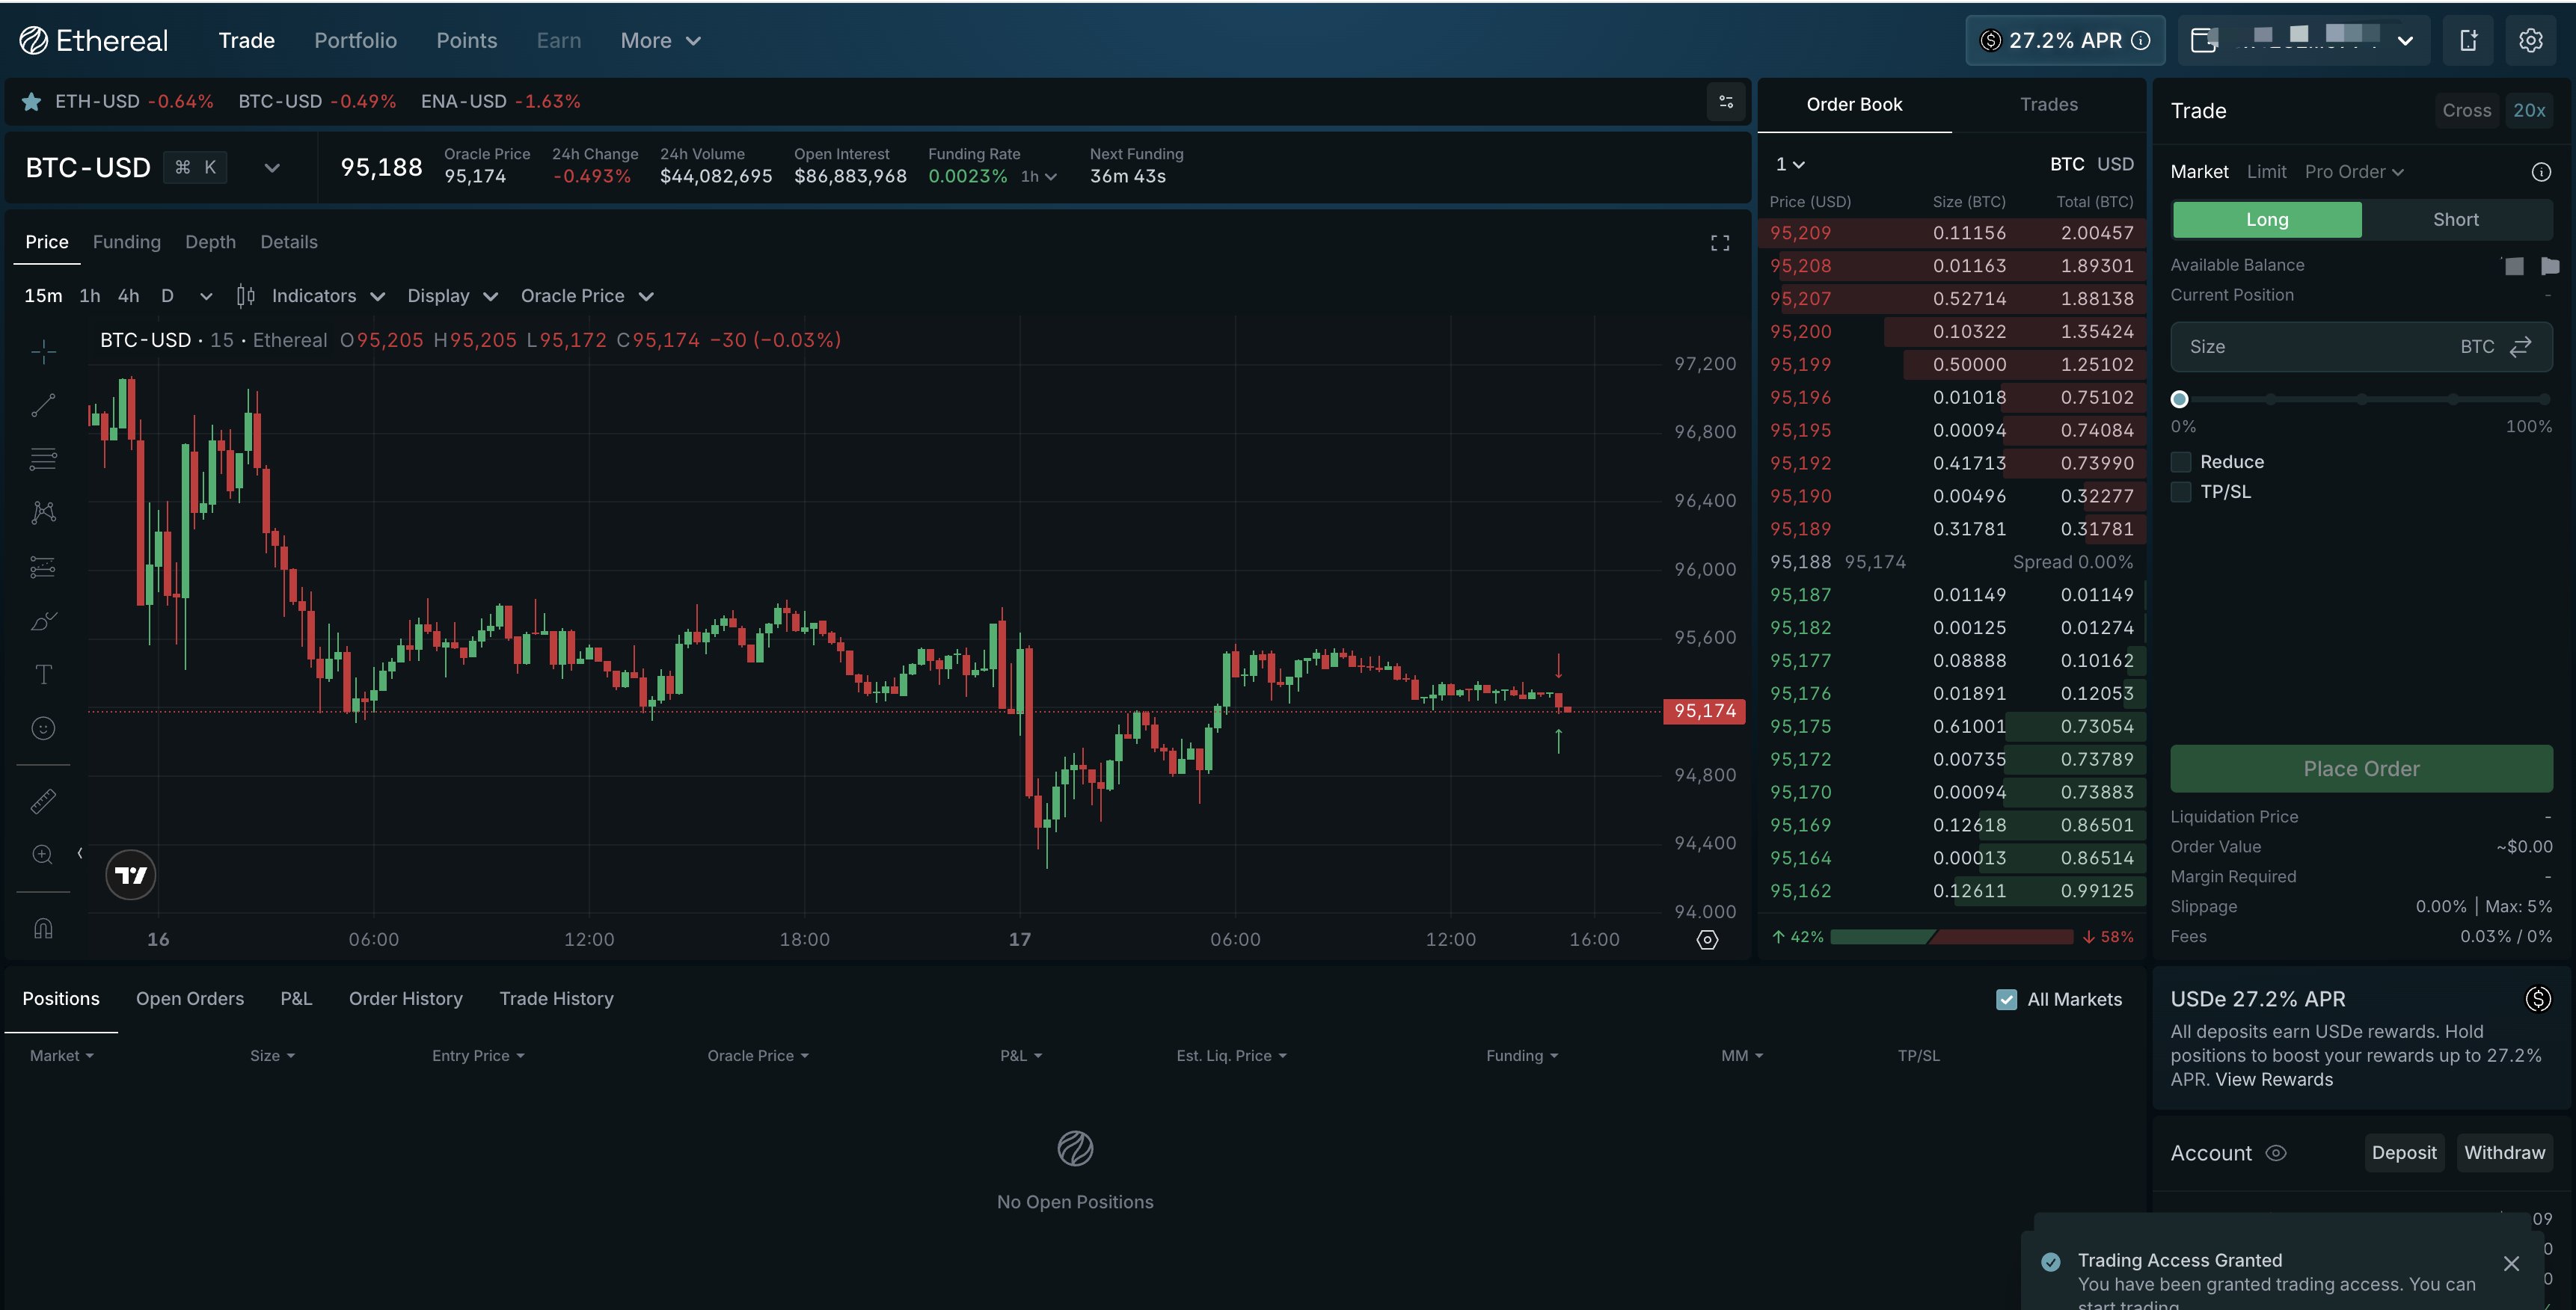Screen dimensions: 2576x1310
Task: Click the Deposit button
Action: pos(2403,1152)
